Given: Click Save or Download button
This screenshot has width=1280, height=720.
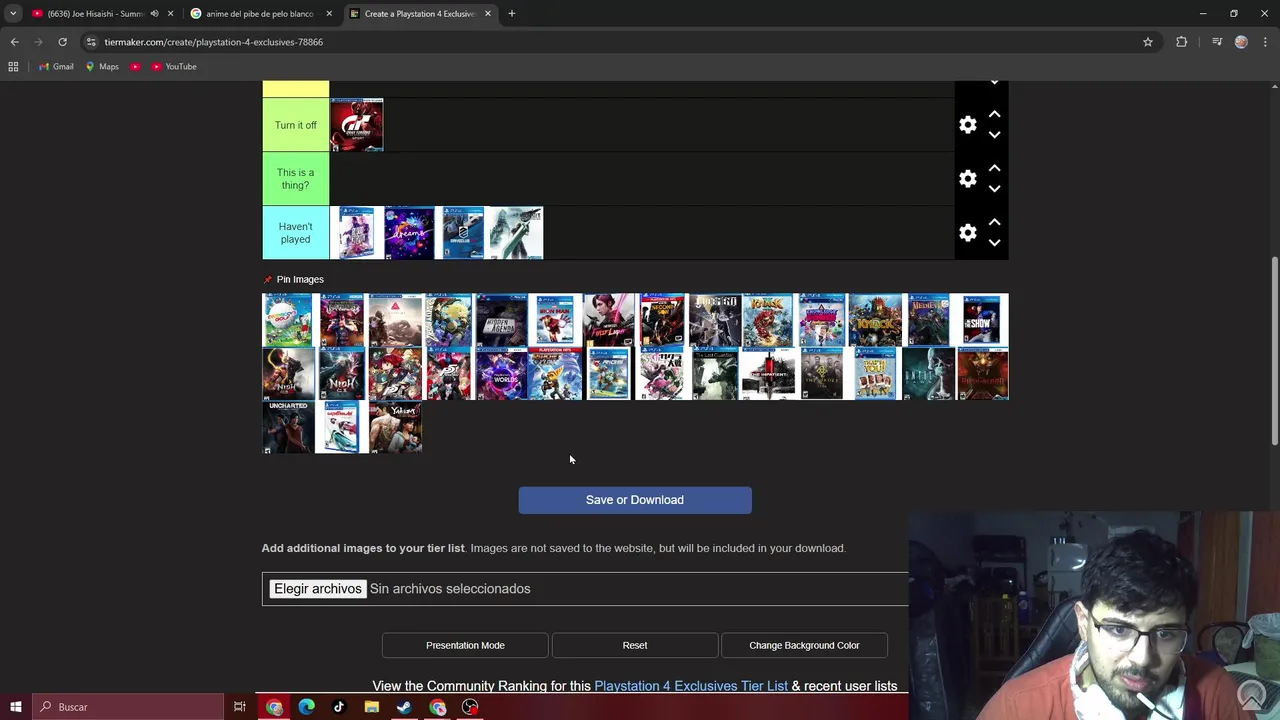Looking at the screenshot, I should point(635,500).
